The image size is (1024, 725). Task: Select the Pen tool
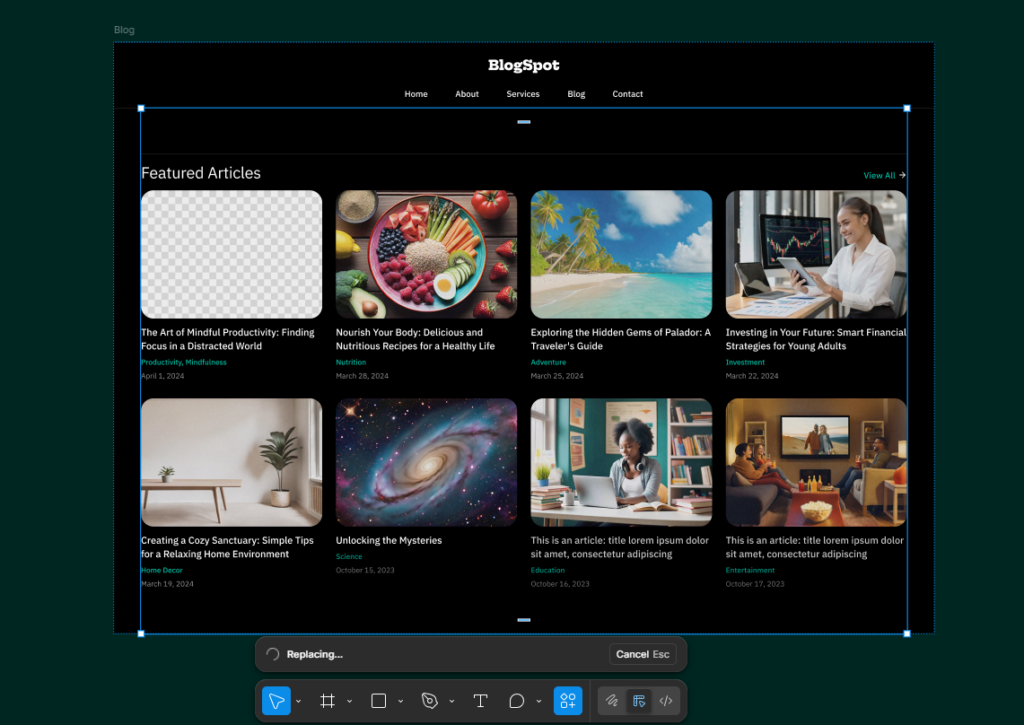point(429,701)
